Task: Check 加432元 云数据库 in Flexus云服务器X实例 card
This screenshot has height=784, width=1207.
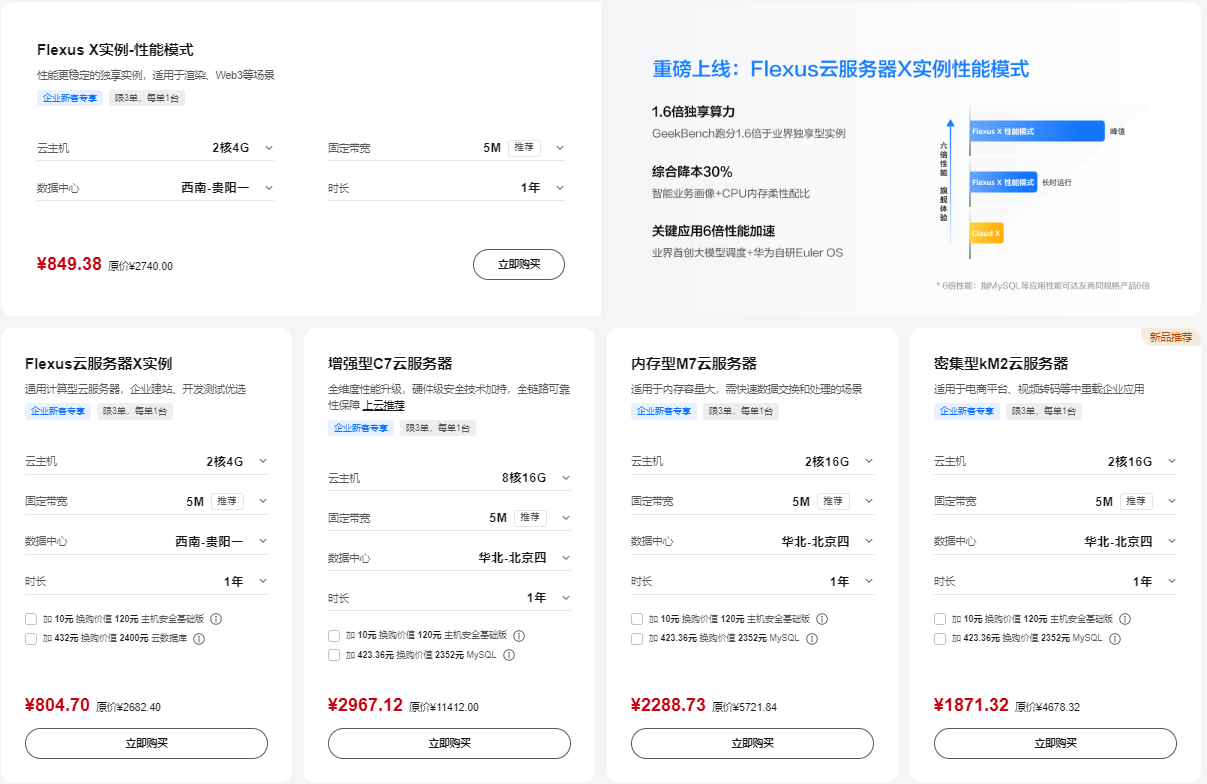Action: pyautogui.click(x=31, y=639)
